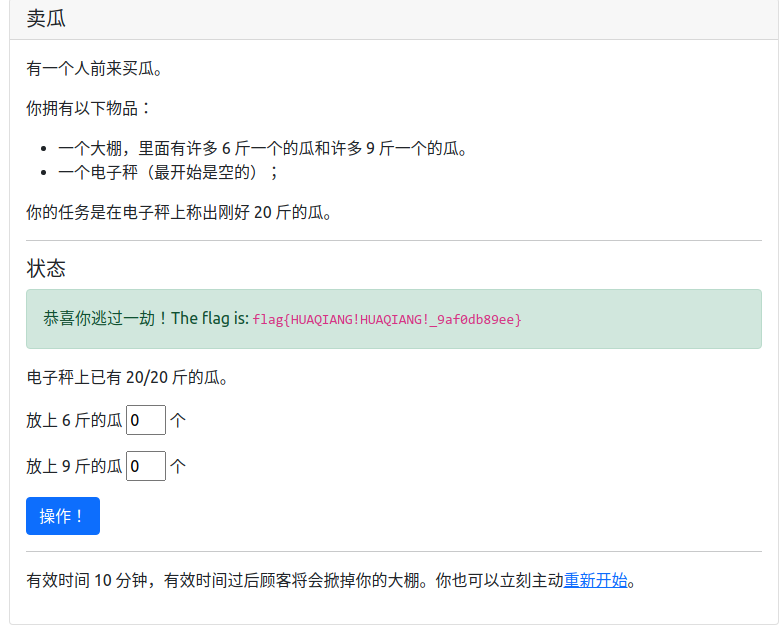Image resolution: width=779 pixels, height=625 pixels.
Task: Click the 6 斤 melon quantity input
Action: pyautogui.click(x=146, y=420)
